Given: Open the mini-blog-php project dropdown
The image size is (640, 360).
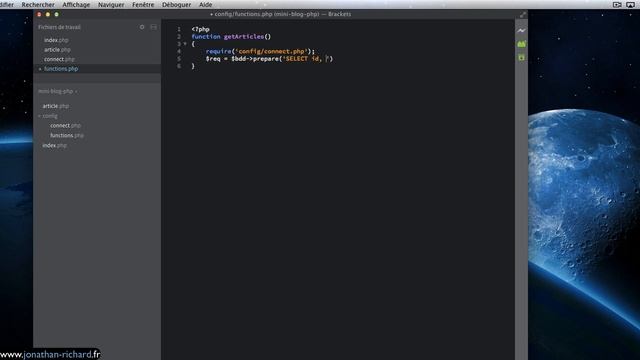Looking at the screenshot, I should pyautogui.click(x=58, y=91).
